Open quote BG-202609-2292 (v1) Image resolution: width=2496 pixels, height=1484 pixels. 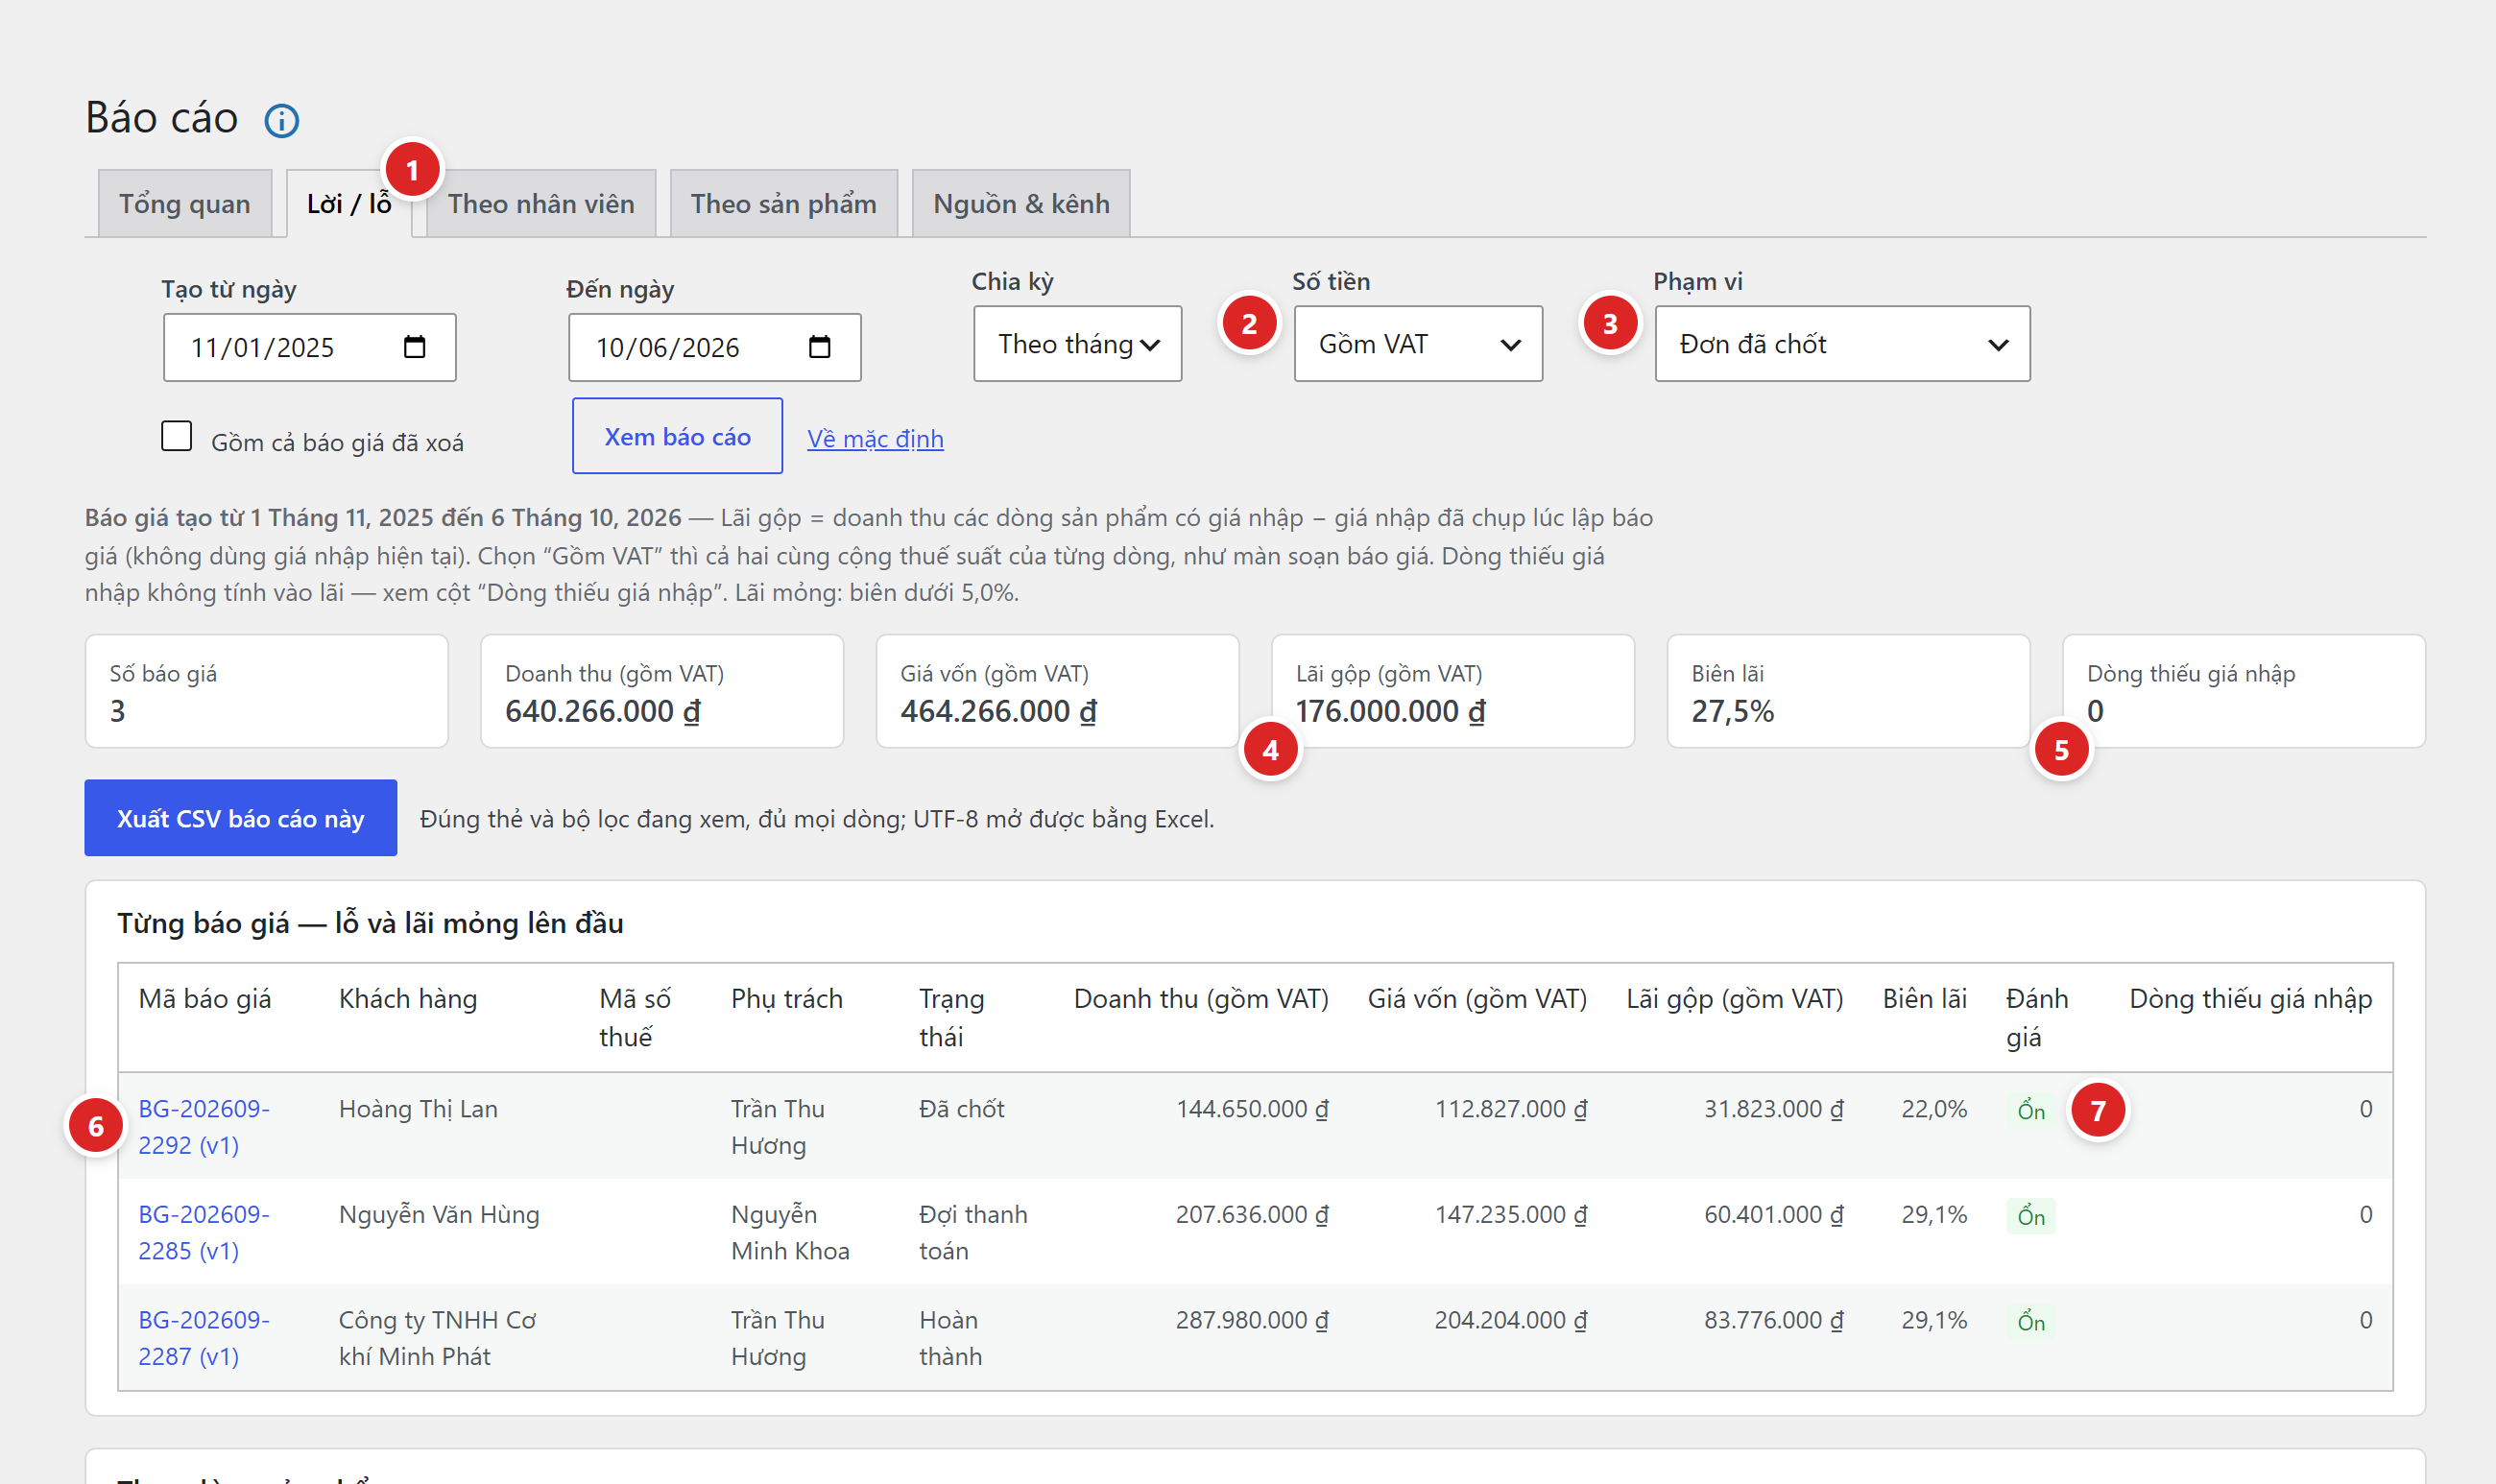(204, 1127)
